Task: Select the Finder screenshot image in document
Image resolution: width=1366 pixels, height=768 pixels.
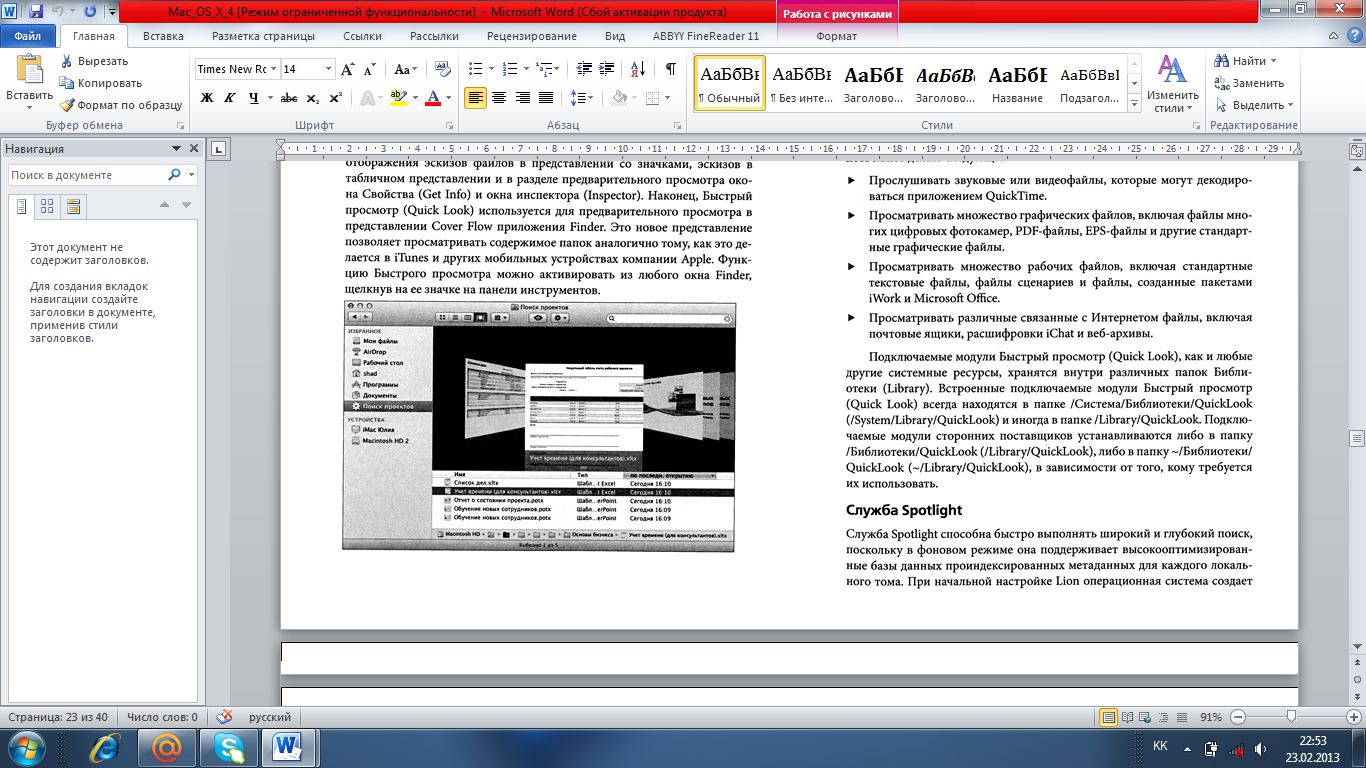Action: [538, 426]
